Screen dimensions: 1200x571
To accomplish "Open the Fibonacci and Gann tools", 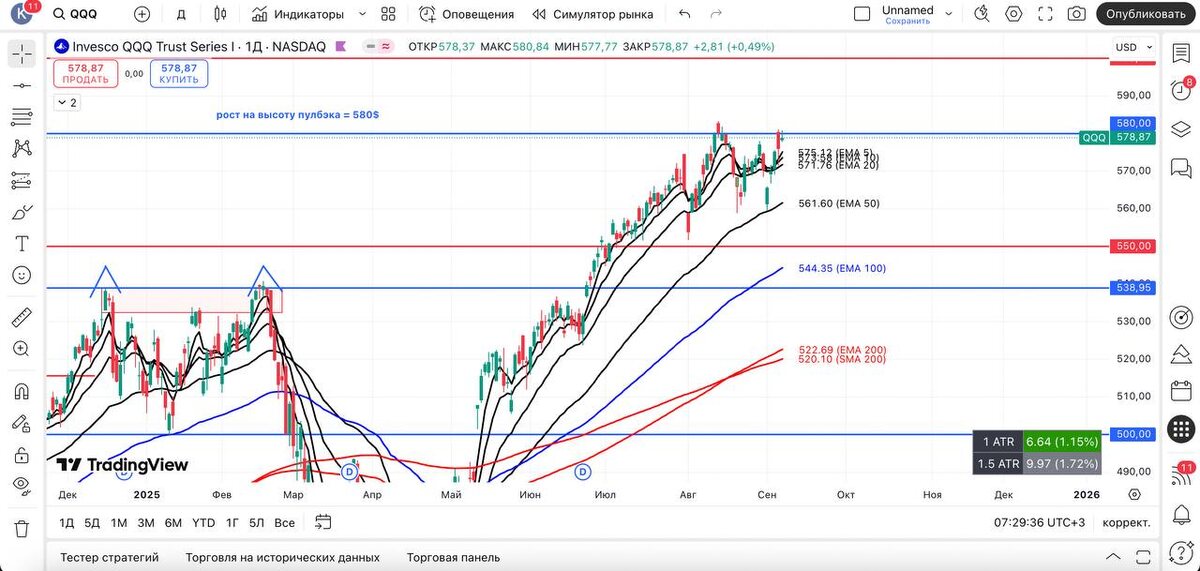I will 21,117.
